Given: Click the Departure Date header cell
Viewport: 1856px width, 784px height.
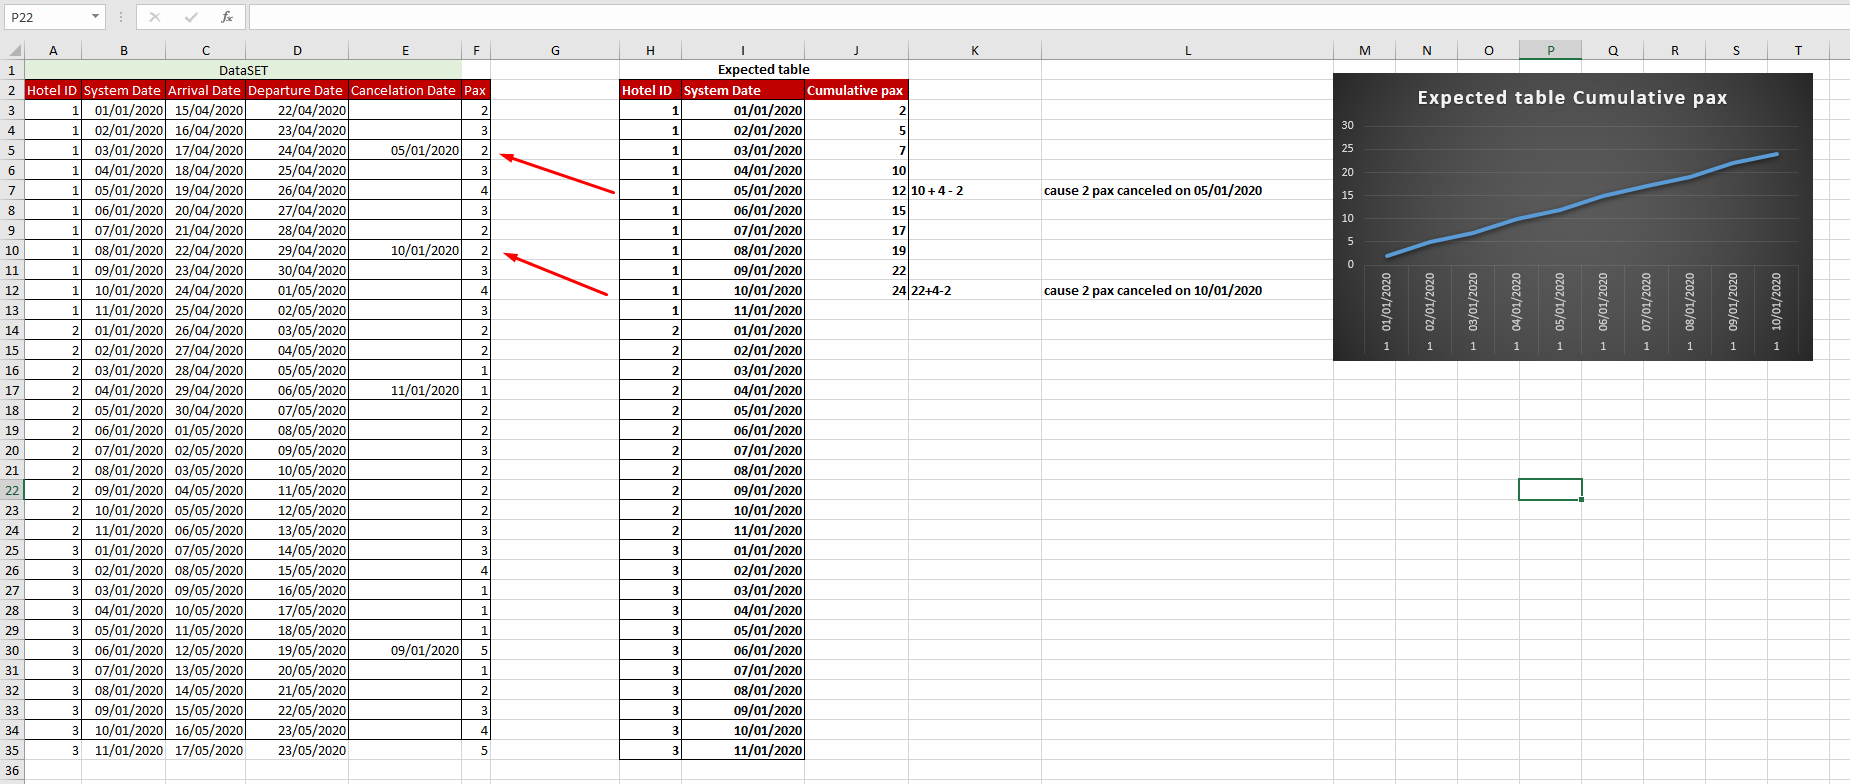Looking at the screenshot, I should click(297, 90).
